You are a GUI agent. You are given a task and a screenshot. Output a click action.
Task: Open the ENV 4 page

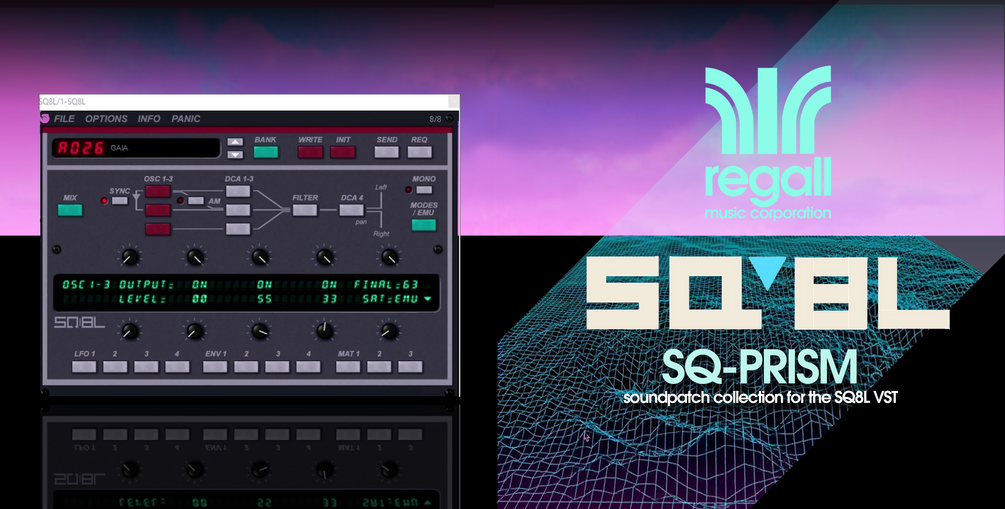coord(308,367)
